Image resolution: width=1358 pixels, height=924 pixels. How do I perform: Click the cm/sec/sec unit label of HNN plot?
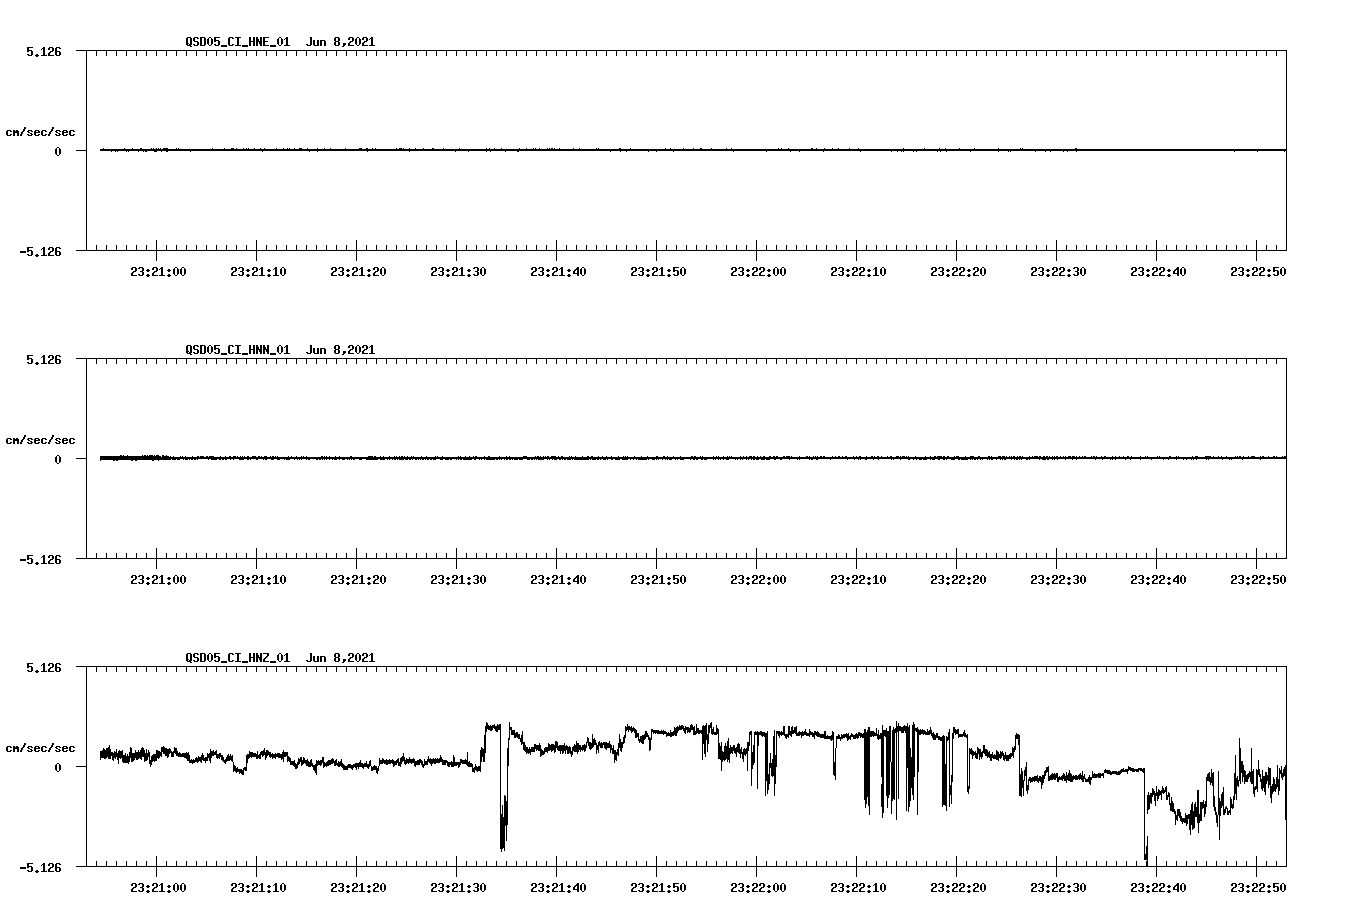pyautogui.click(x=40, y=440)
